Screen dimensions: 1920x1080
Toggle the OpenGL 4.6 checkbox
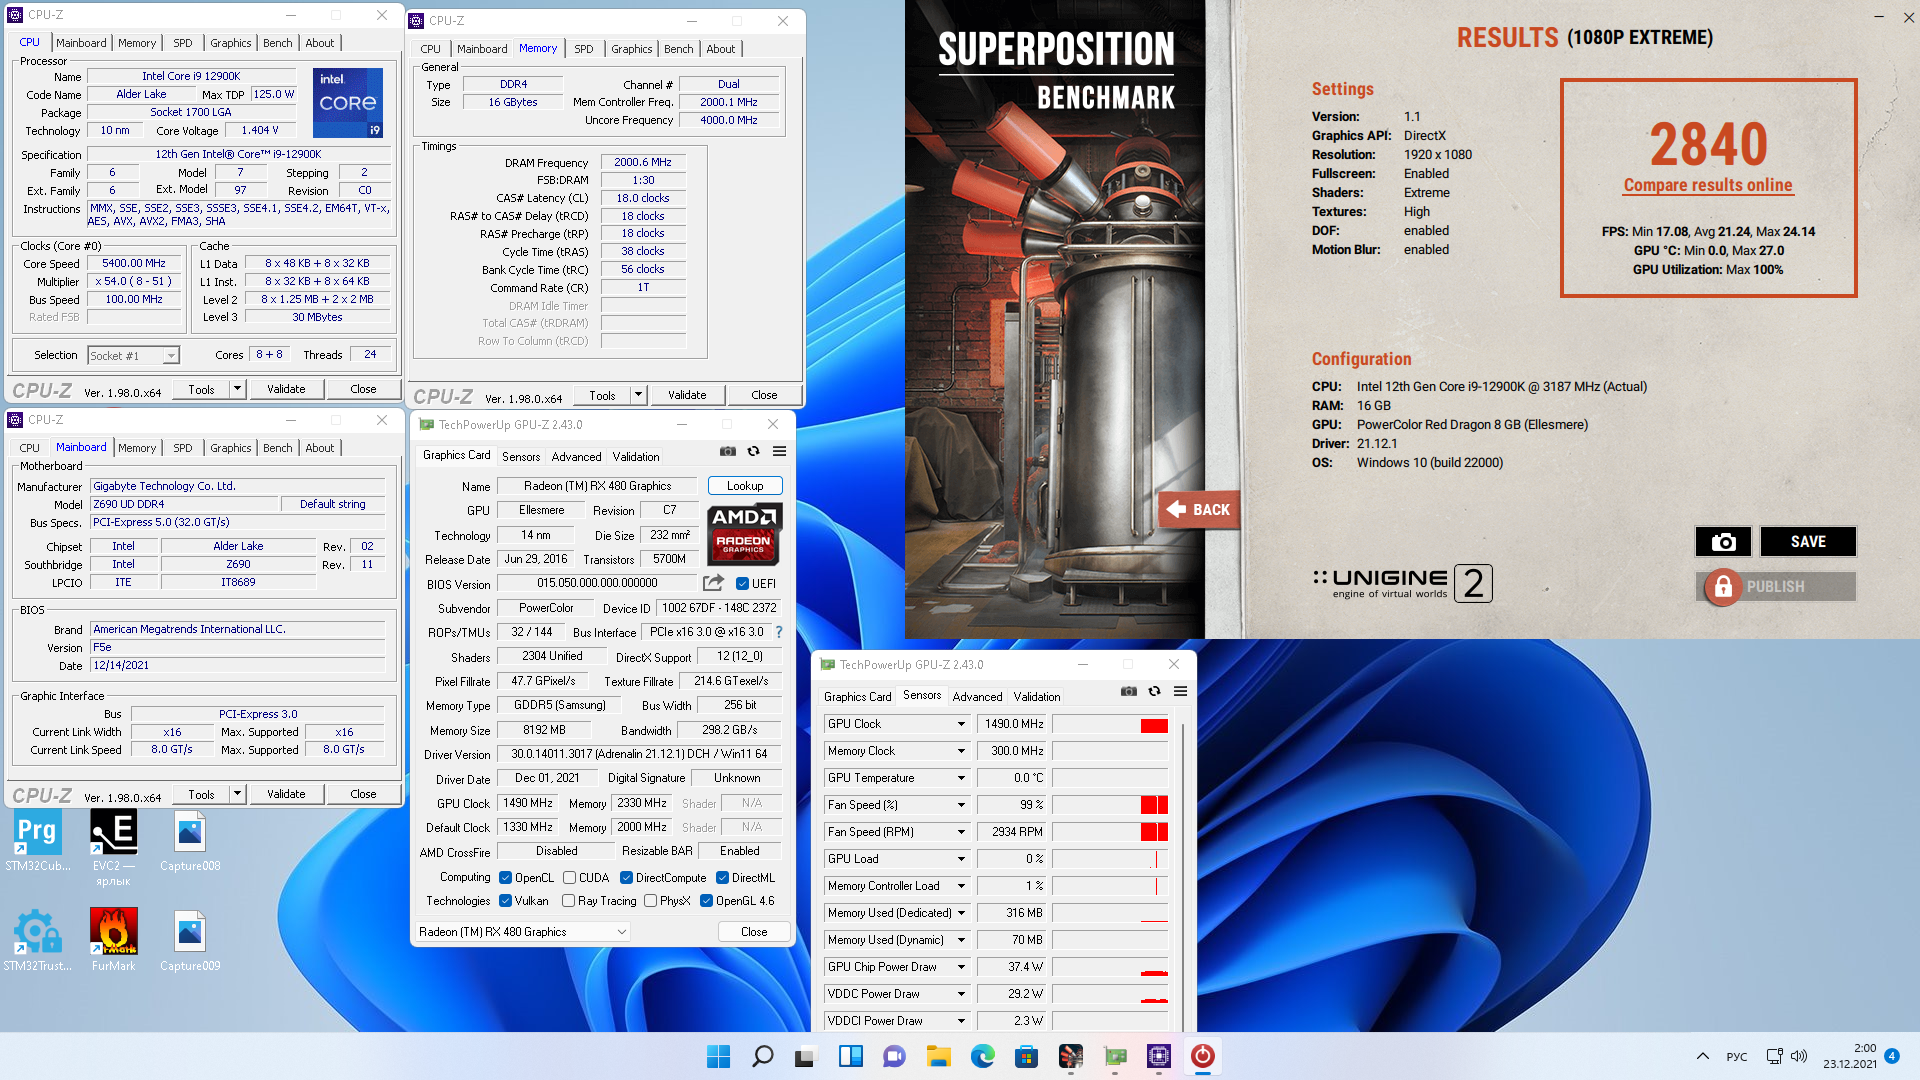707,901
